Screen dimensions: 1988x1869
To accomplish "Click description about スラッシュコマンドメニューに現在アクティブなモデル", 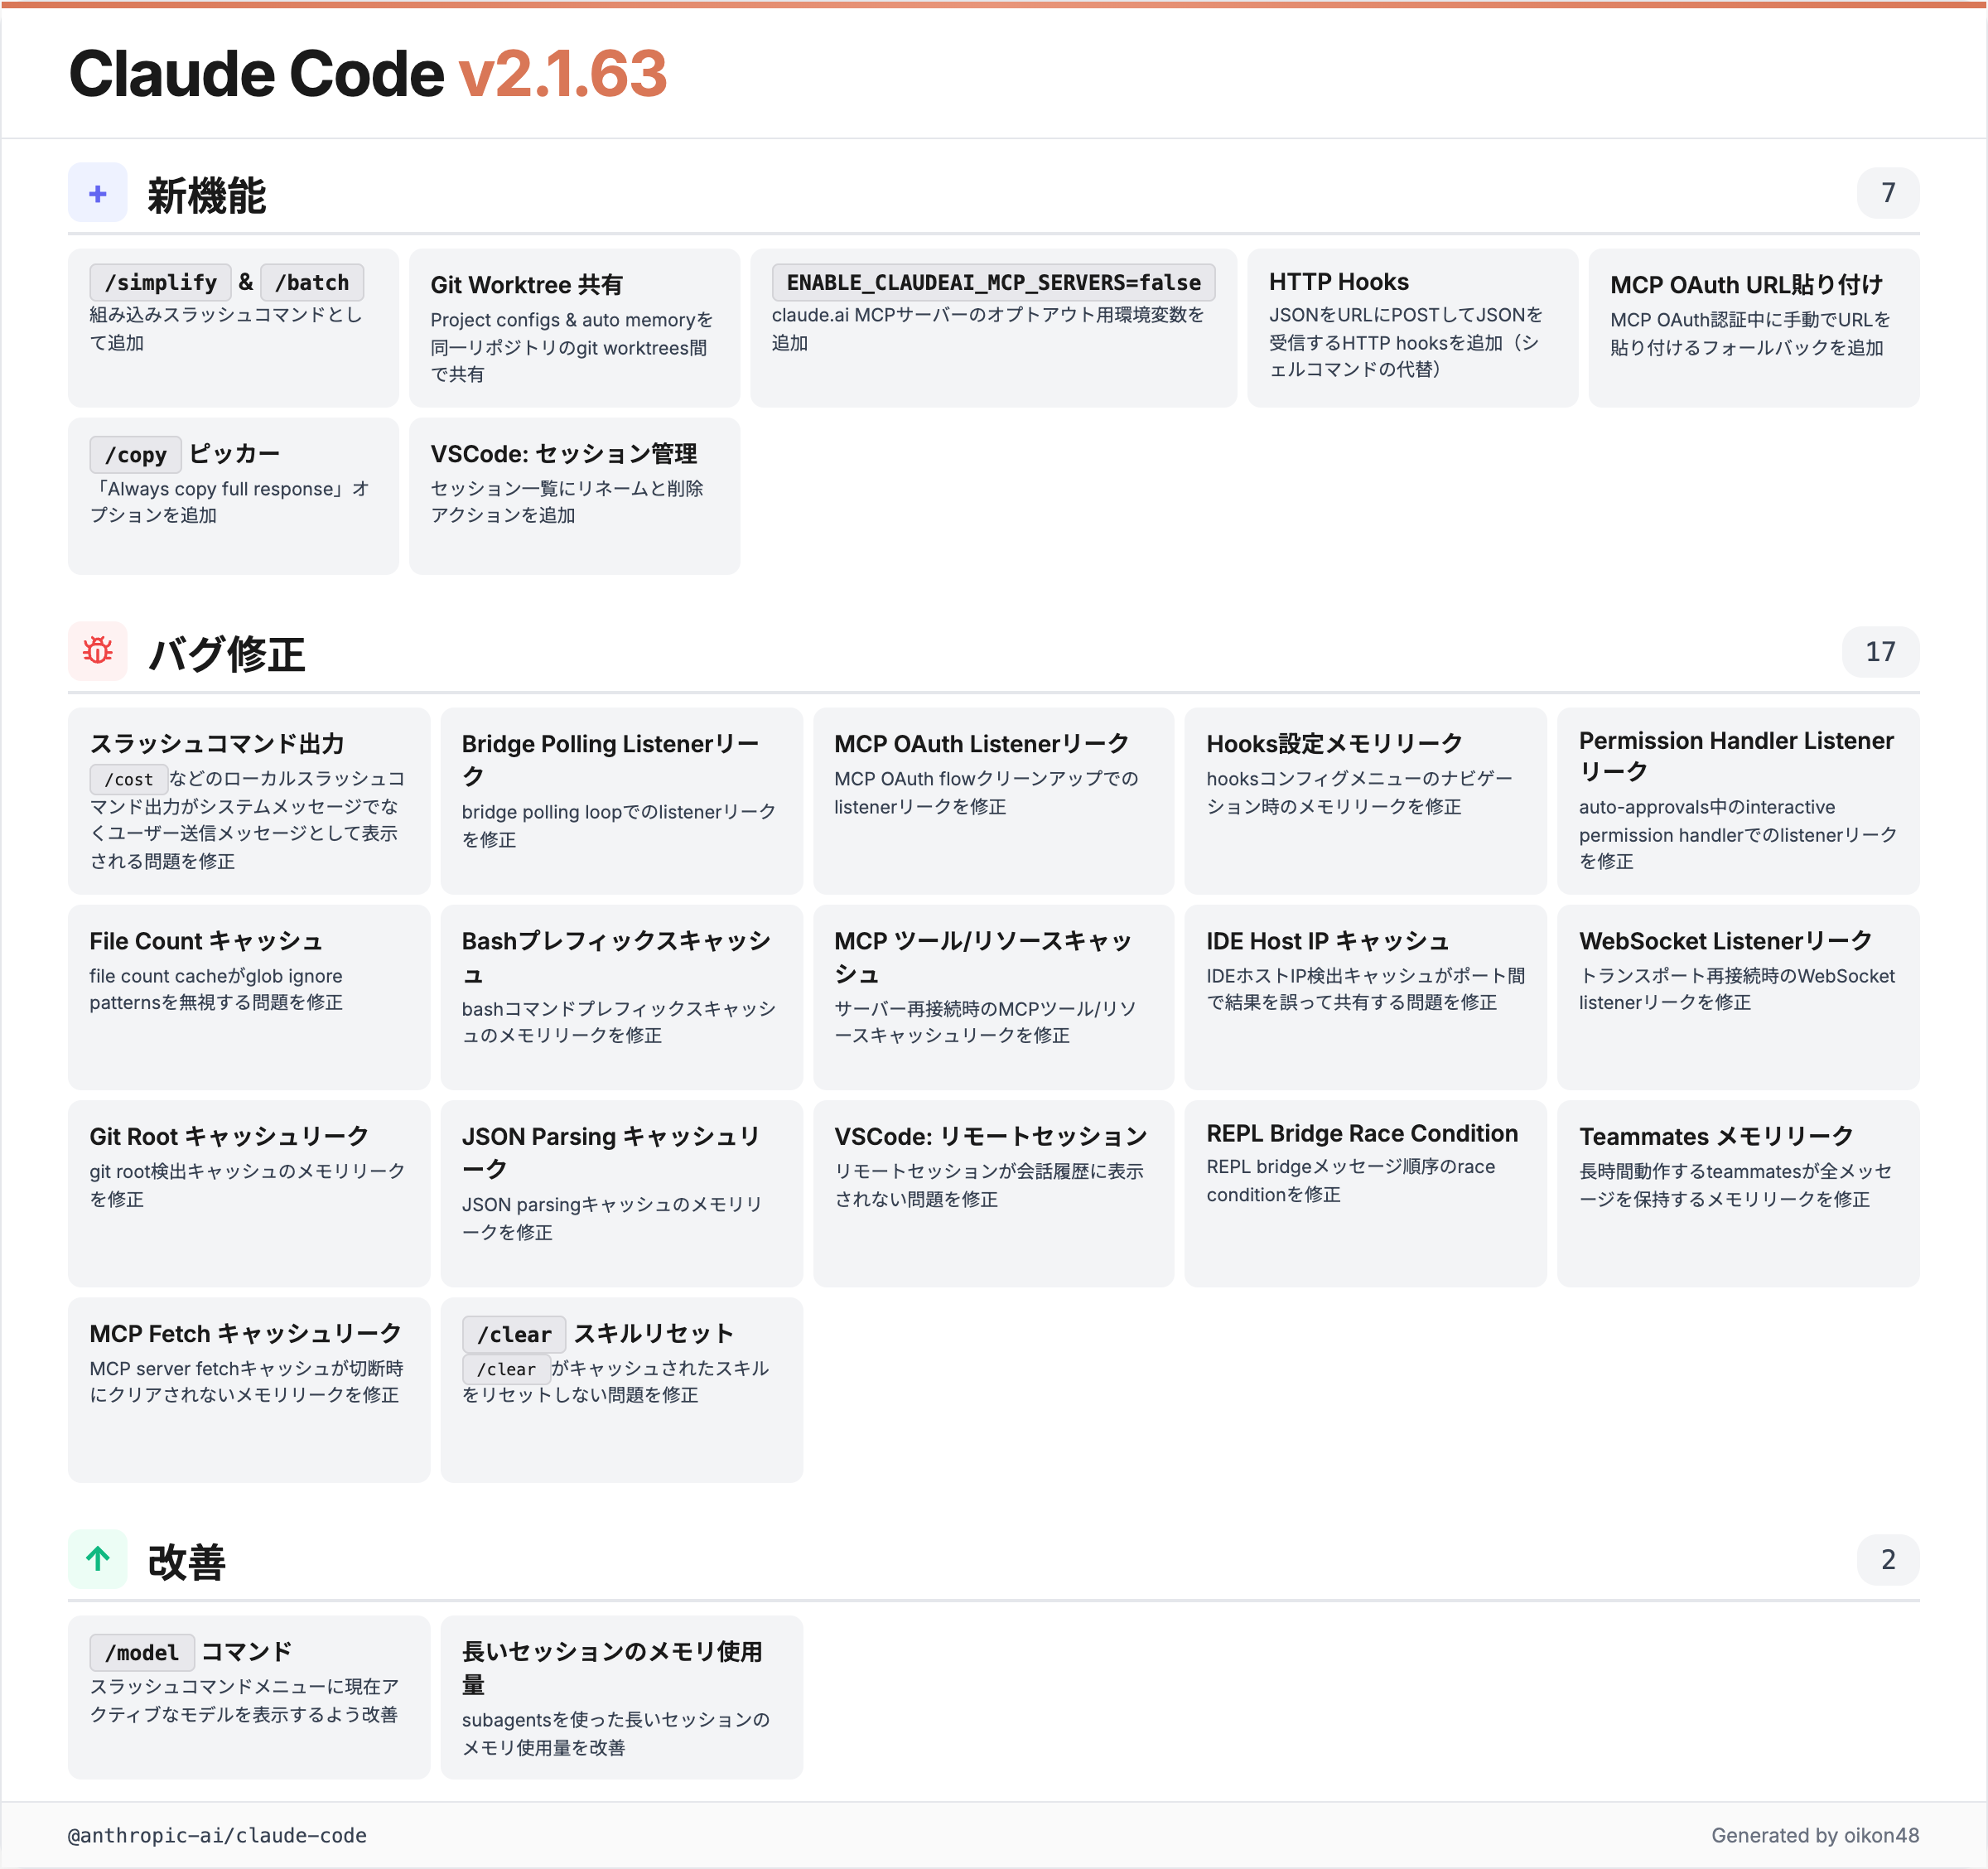I will tap(243, 1700).
